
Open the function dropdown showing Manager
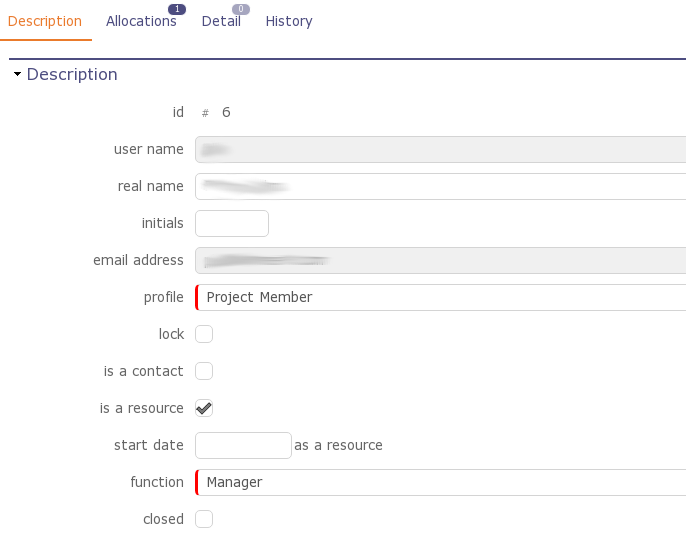tap(440, 482)
